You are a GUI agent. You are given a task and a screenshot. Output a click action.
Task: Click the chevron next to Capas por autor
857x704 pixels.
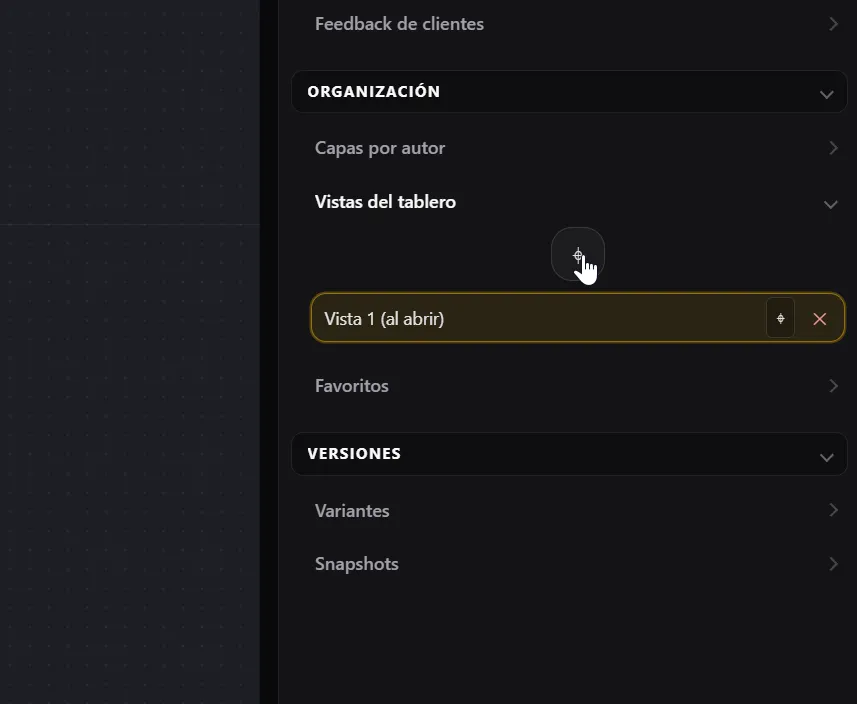click(833, 148)
